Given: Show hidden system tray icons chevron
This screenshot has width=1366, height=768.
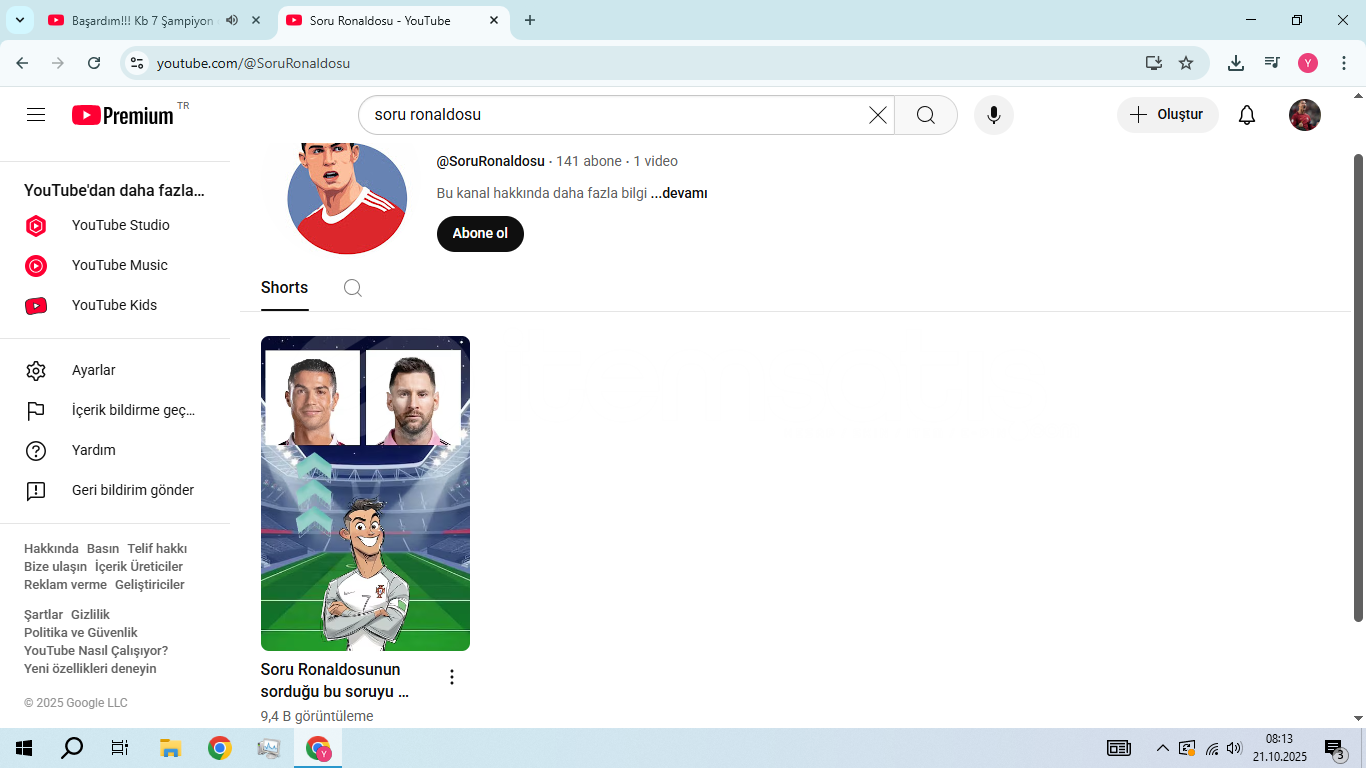Looking at the screenshot, I should coord(1162,748).
